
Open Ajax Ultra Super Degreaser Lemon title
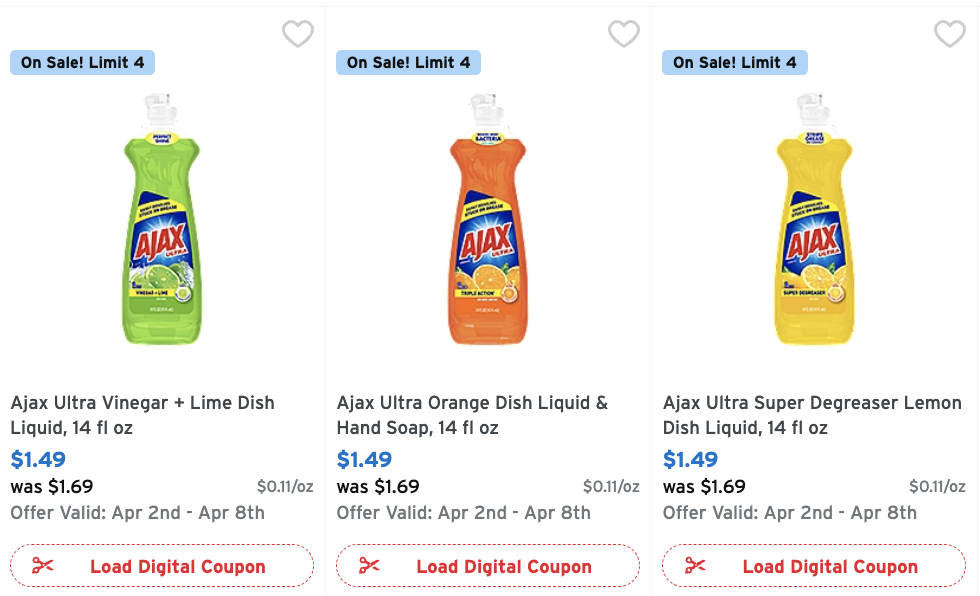click(x=812, y=415)
